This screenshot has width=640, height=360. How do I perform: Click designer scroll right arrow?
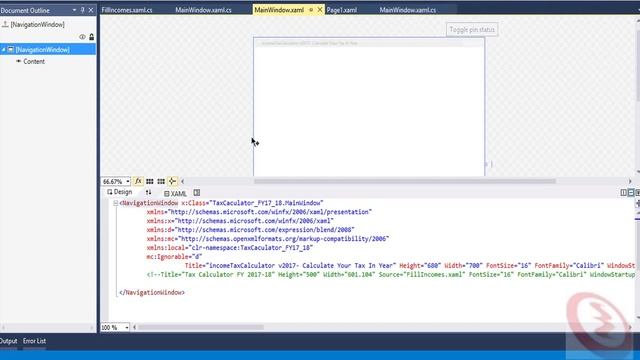[630, 181]
